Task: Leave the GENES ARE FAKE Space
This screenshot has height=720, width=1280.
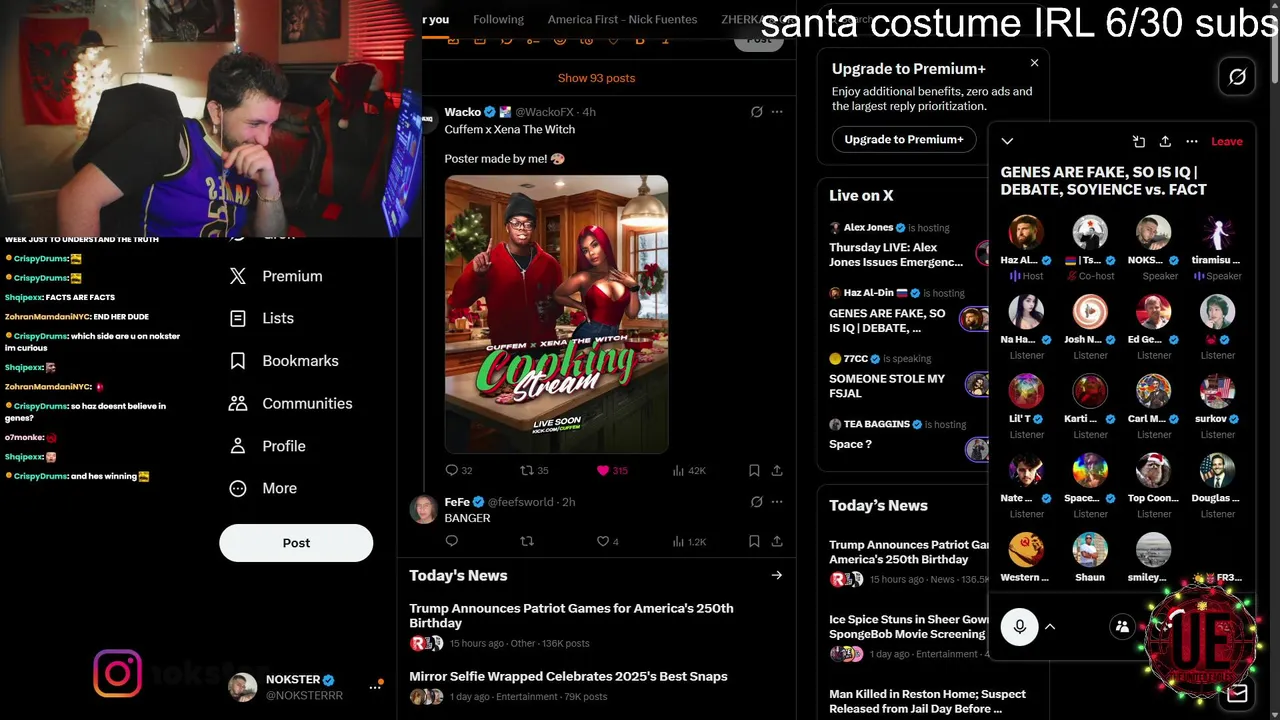Action: pyautogui.click(x=1227, y=141)
